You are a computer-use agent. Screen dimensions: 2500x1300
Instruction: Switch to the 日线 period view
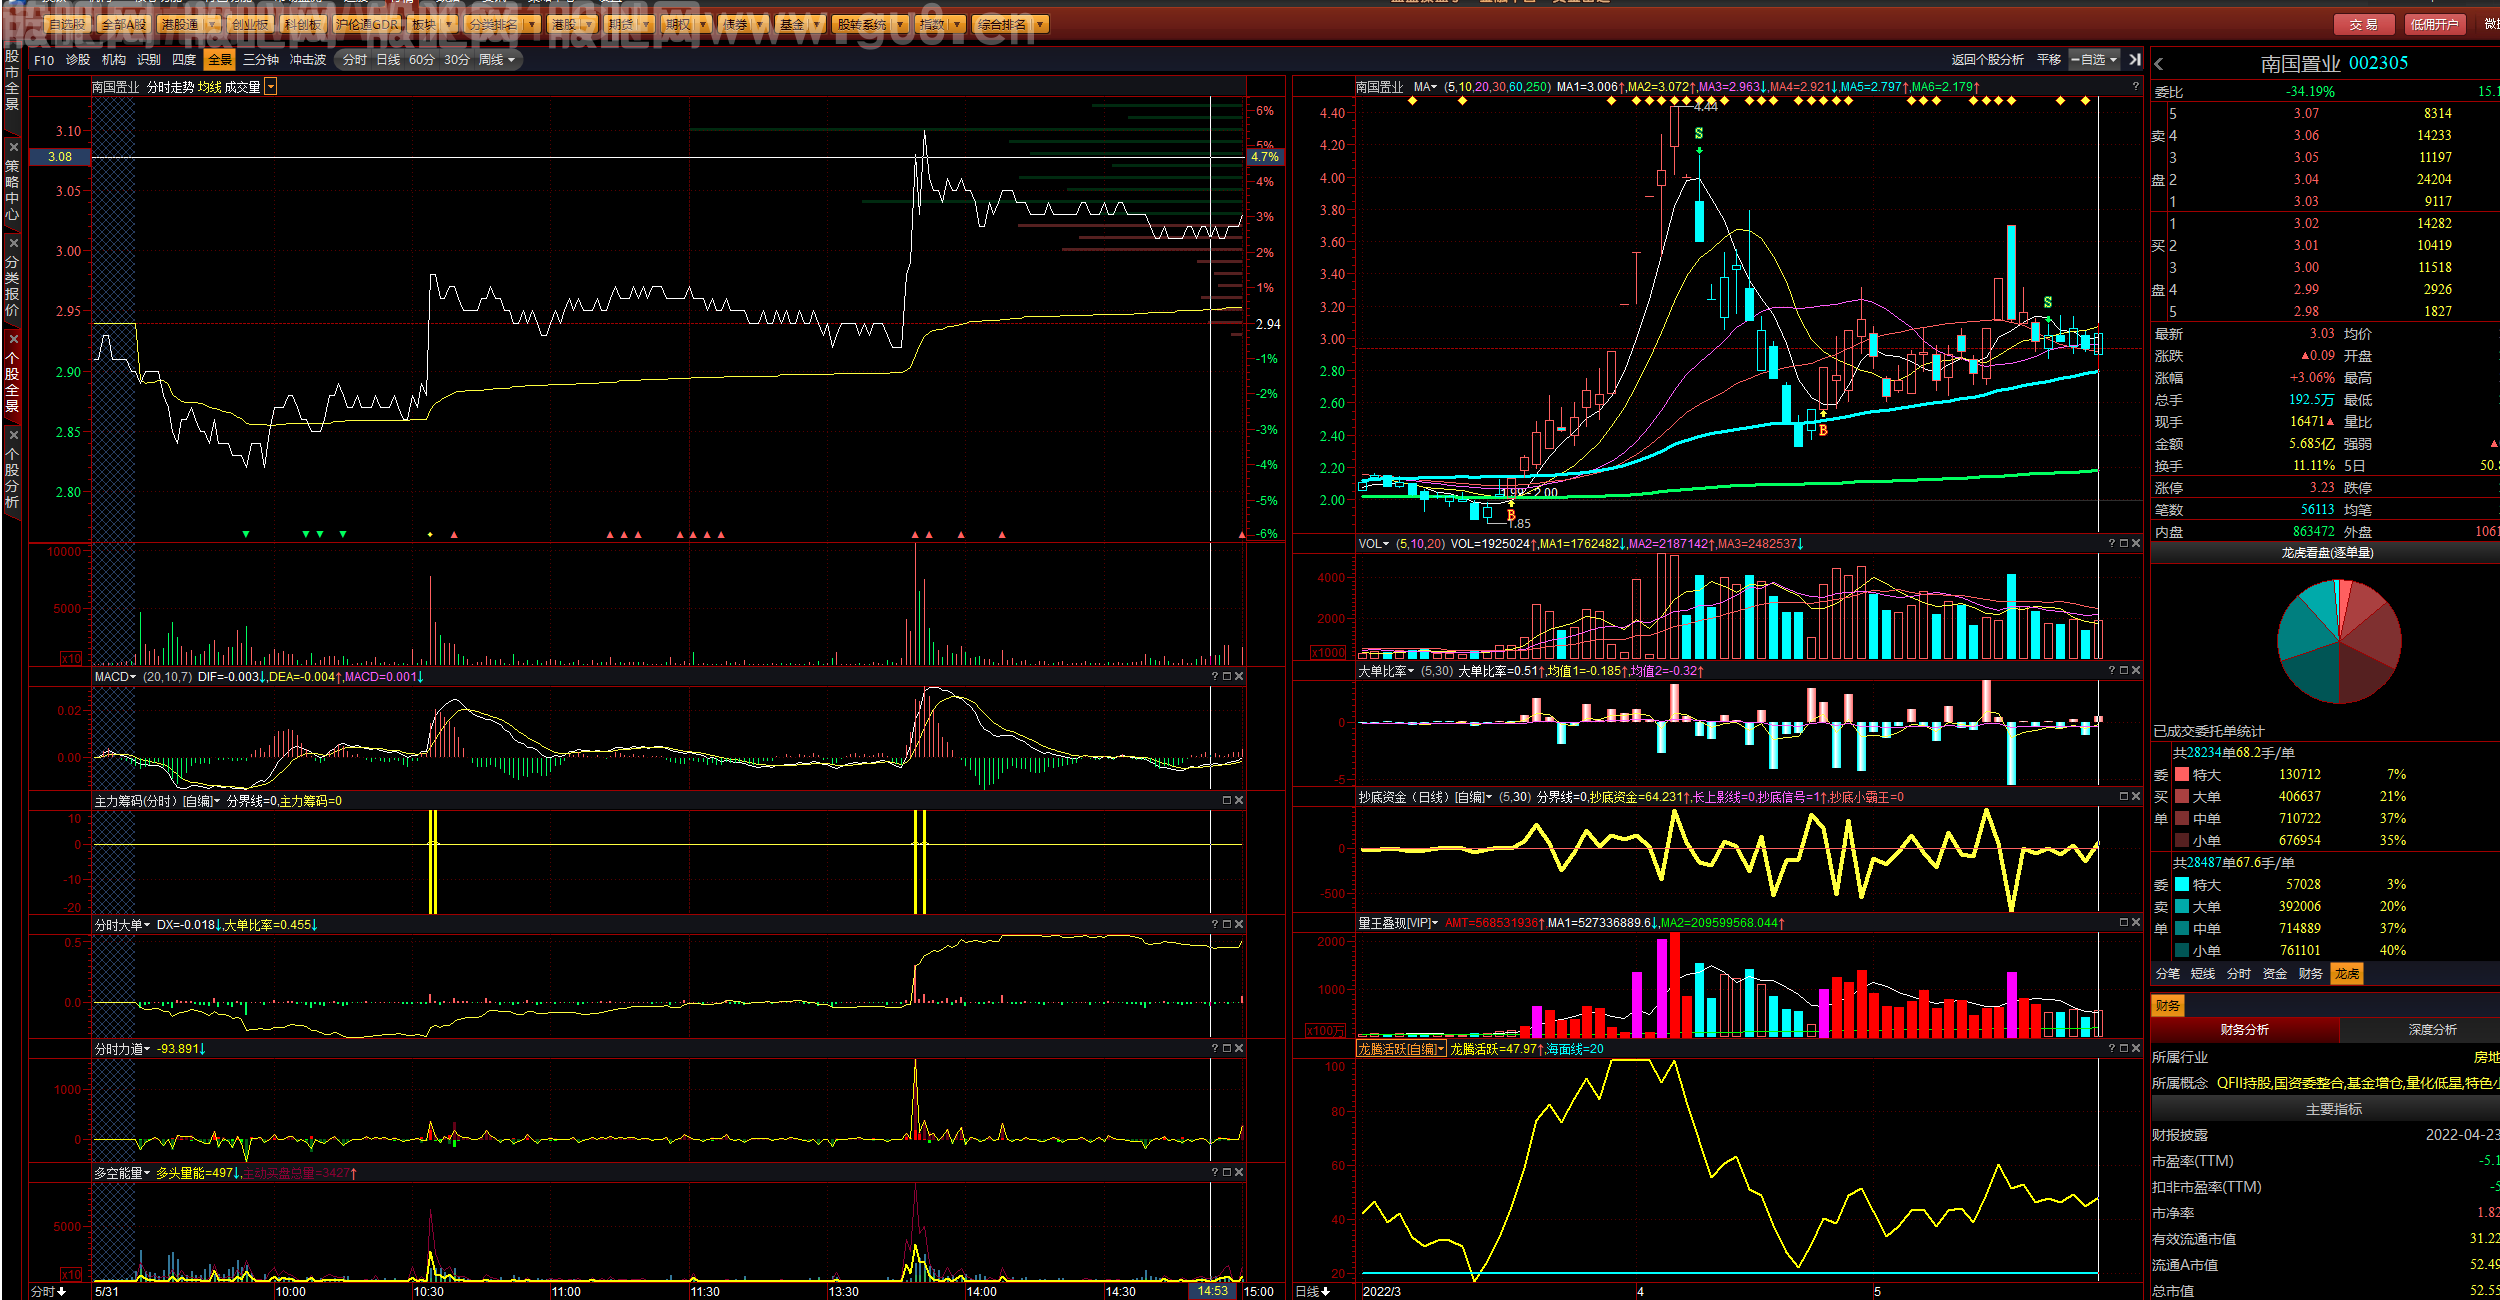point(388,60)
